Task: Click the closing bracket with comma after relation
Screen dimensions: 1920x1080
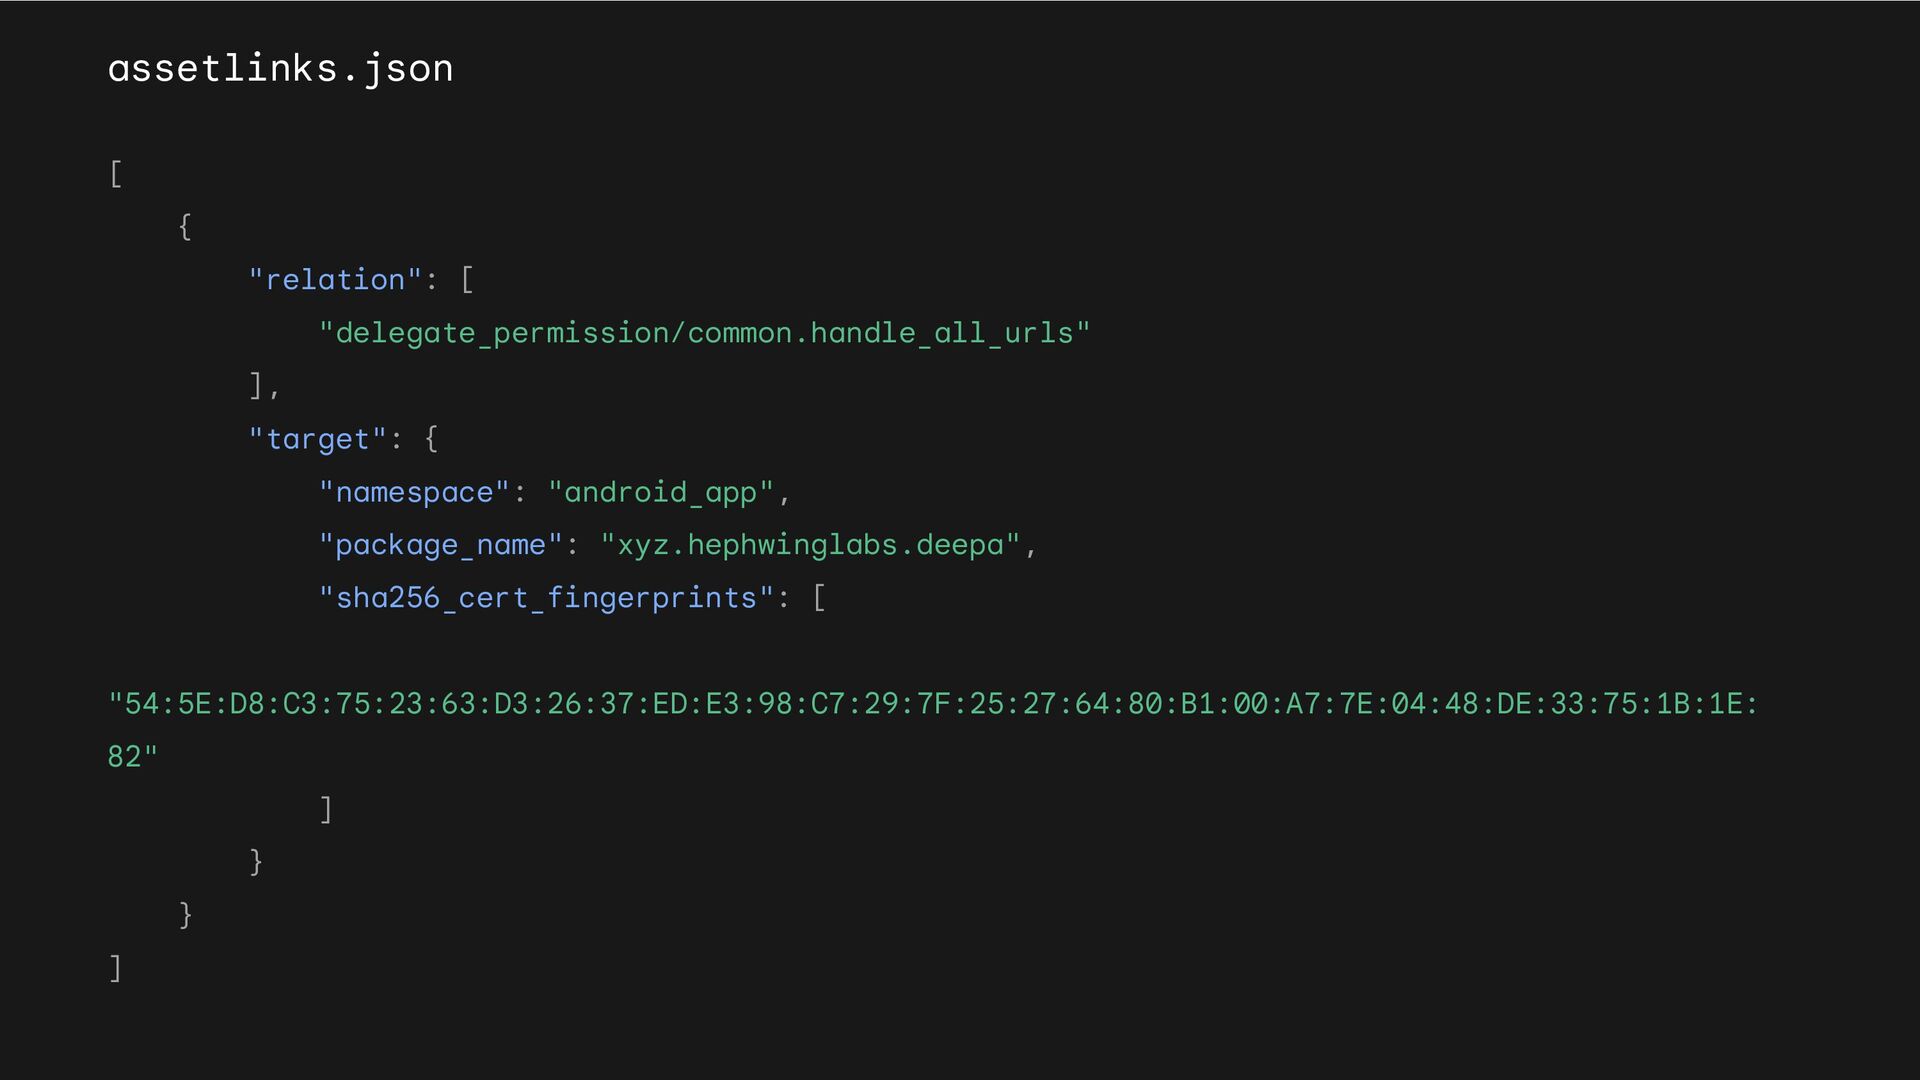Action: 263,386
